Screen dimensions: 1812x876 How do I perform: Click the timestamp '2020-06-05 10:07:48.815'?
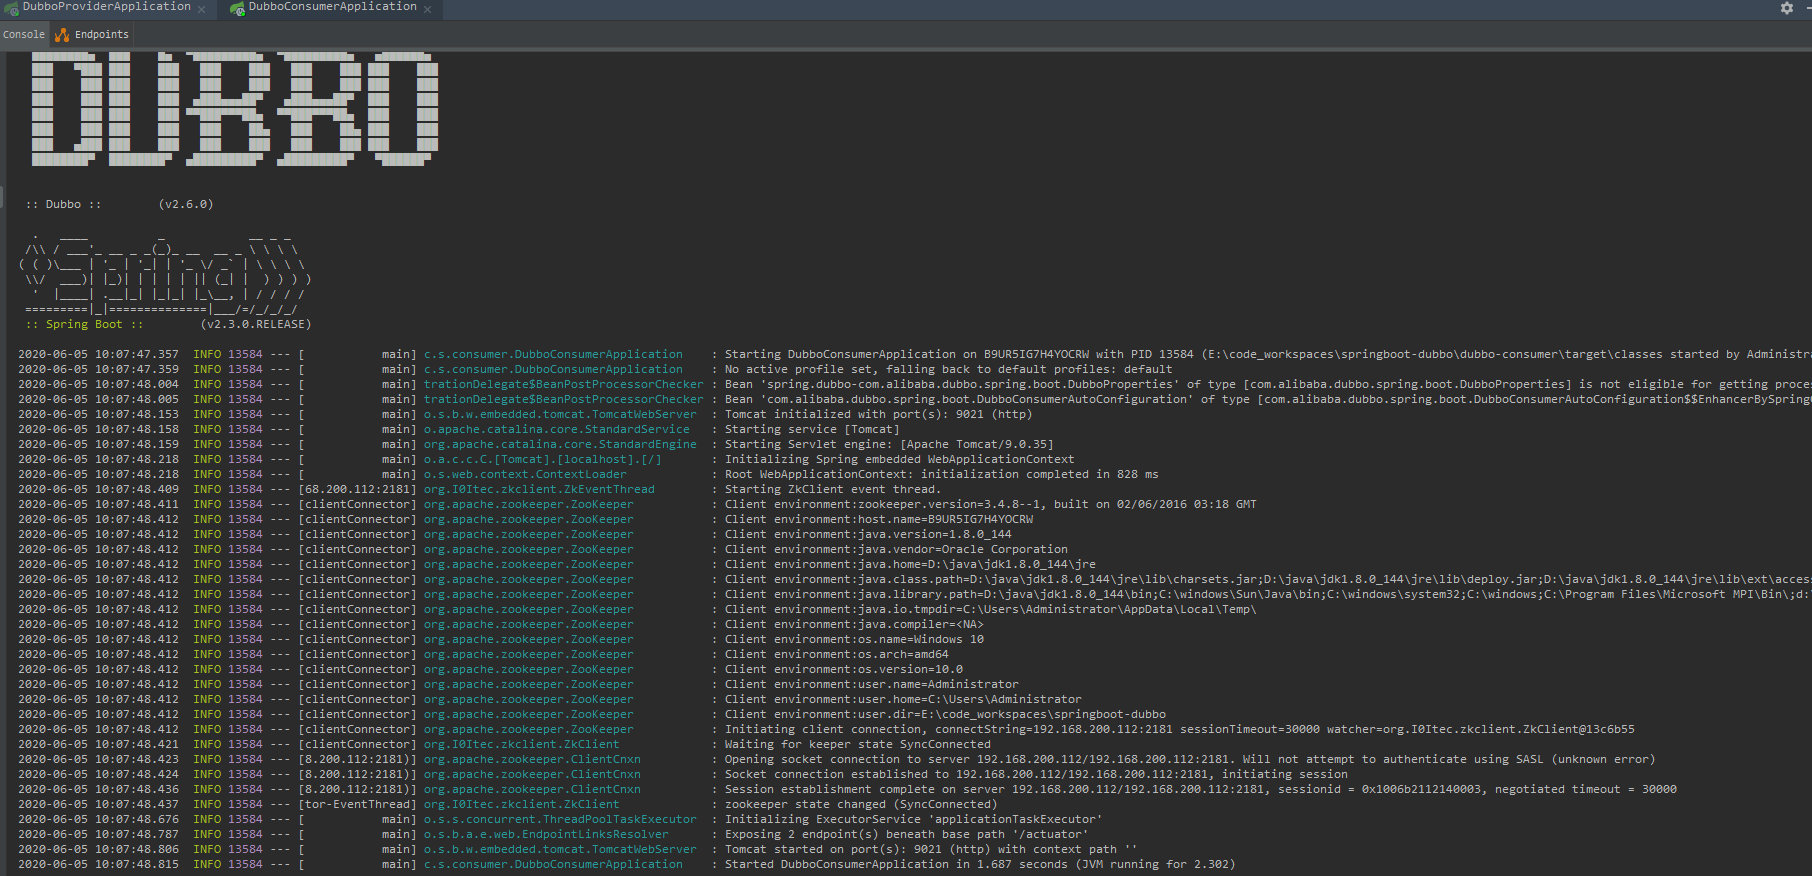click(98, 864)
